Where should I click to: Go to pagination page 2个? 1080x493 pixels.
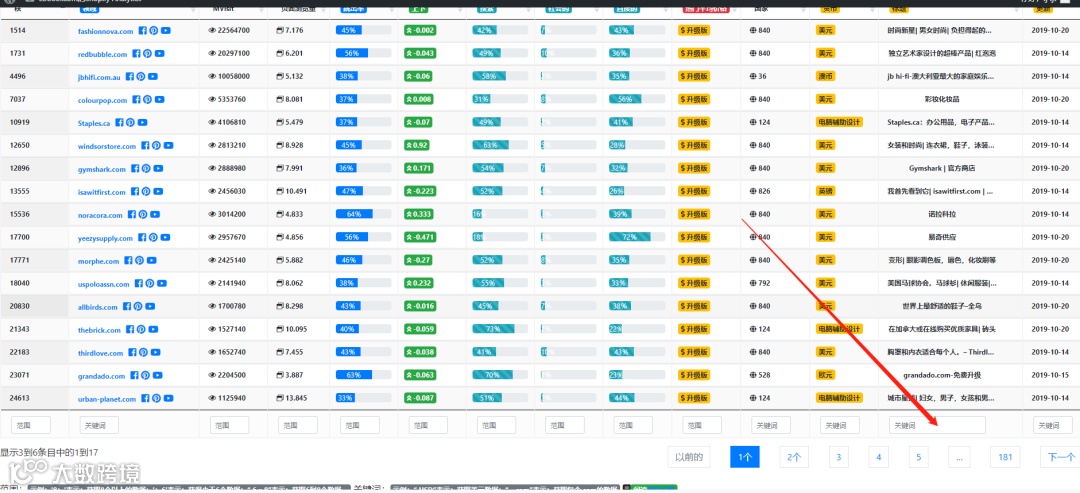794,457
